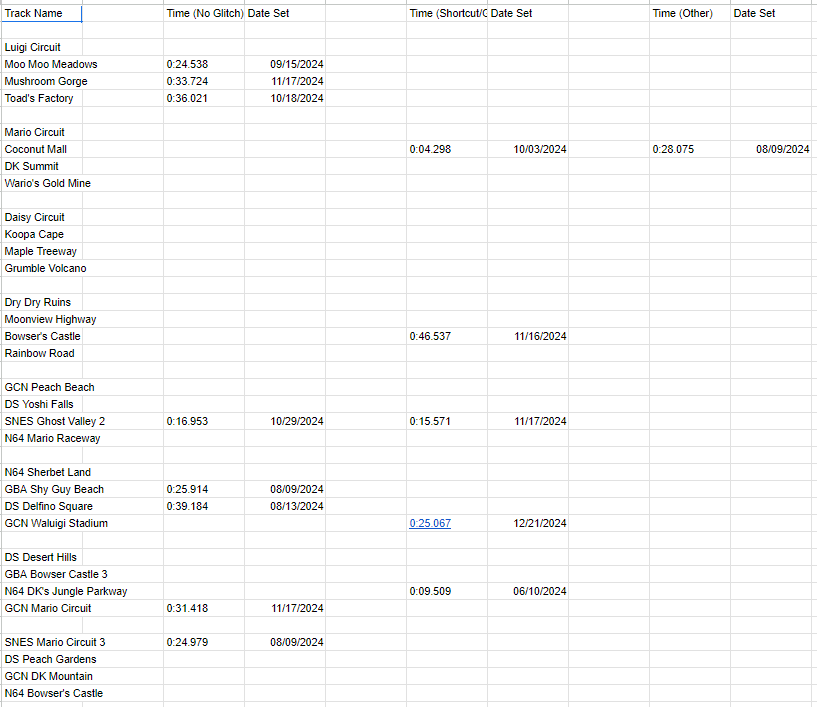Click Ghost Valley 2 shortcut time 0:15.571
Image resolution: width=817 pixels, height=707 pixels.
(447, 421)
